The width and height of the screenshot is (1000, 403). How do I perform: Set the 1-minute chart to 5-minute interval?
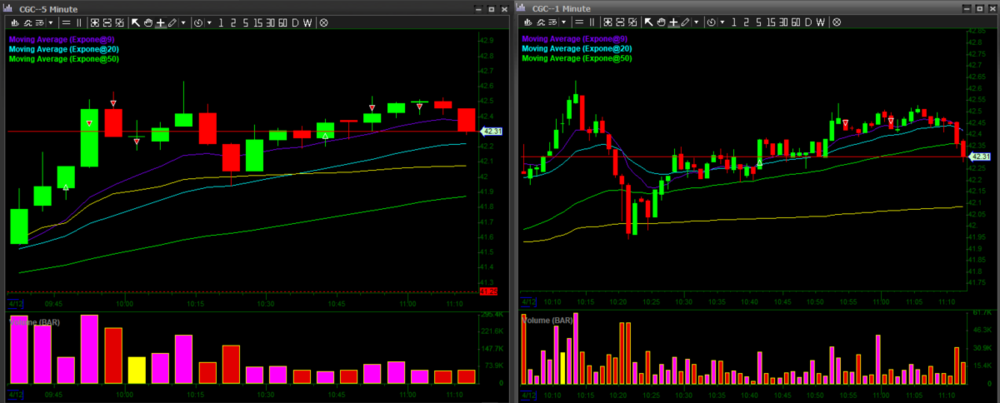(757, 22)
